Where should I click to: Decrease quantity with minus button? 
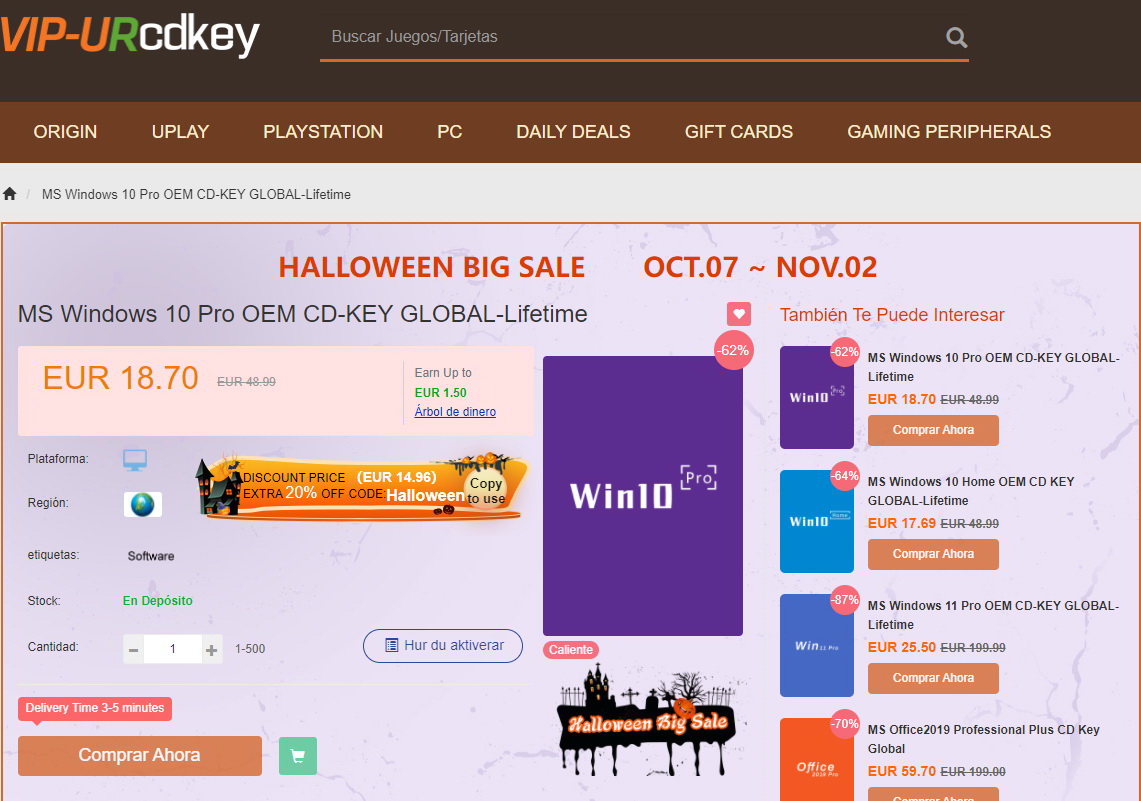[x=133, y=650]
